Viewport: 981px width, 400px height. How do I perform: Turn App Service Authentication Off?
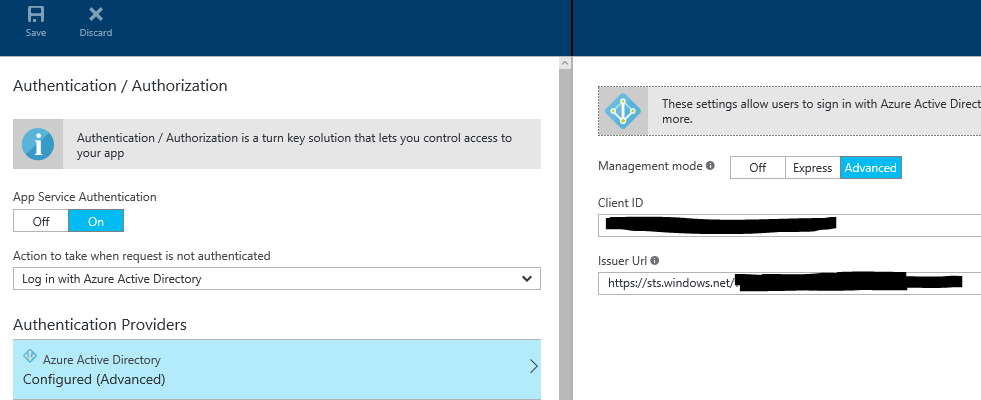tap(41, 221)
